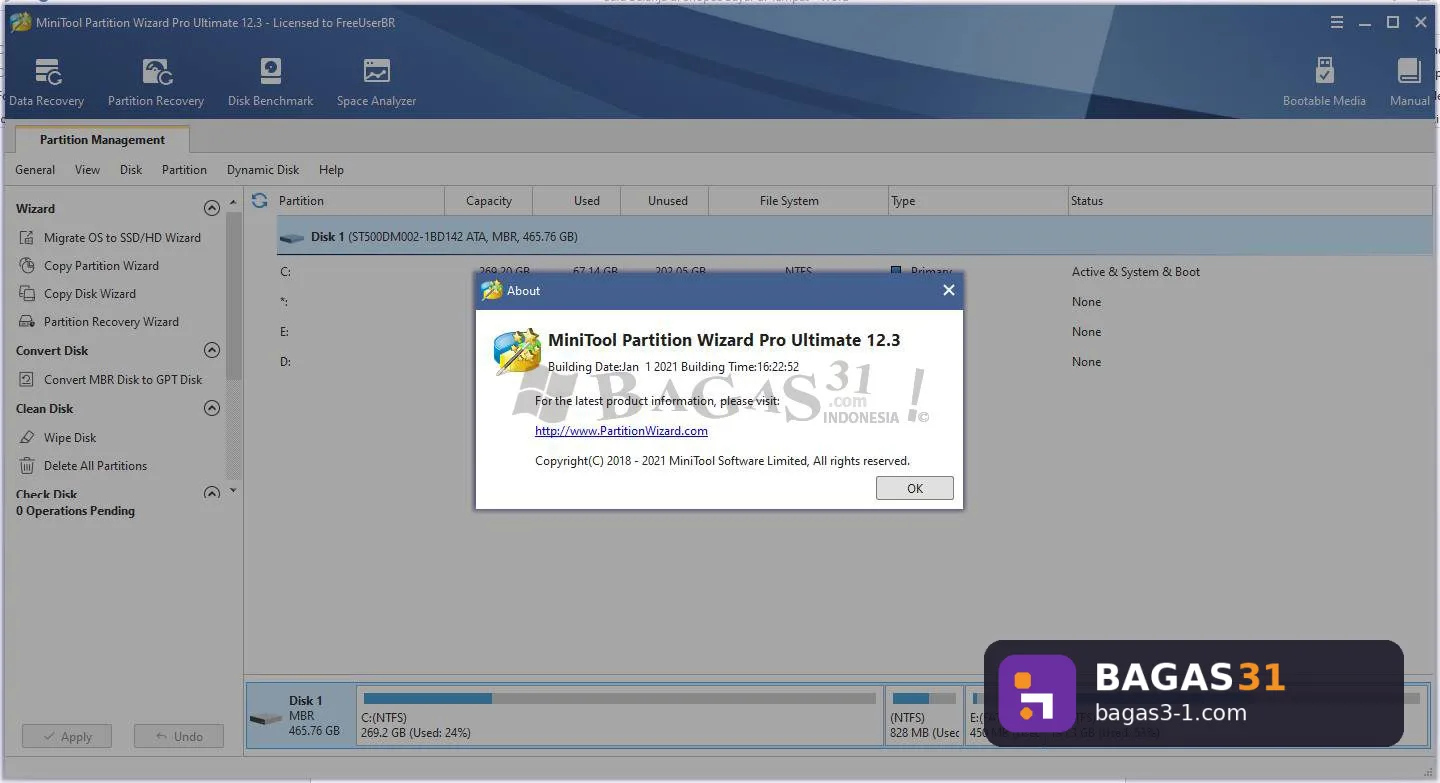This screenshot has width=1440, height=783.
Task: Click OK in the About dialog
Action: click(x=915, y=488)
